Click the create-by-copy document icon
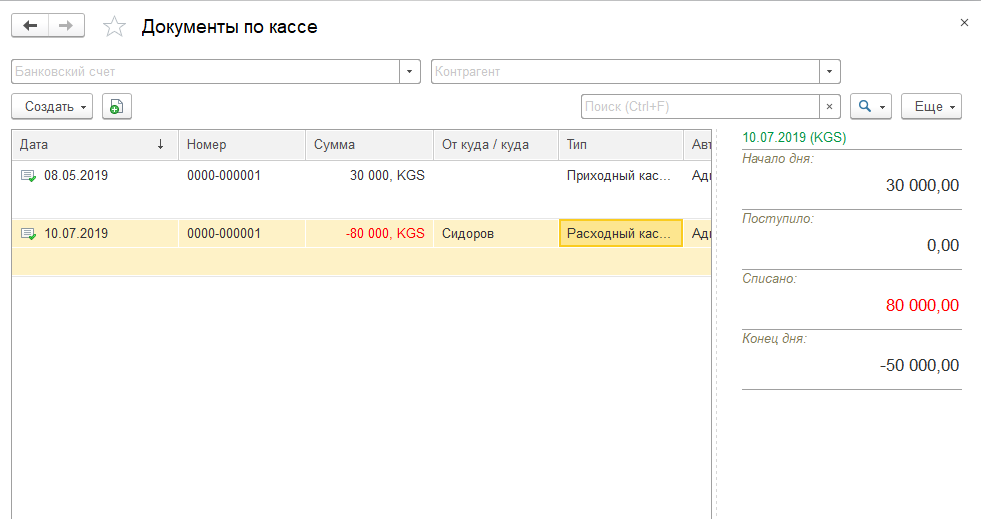 tap(117, 106)
